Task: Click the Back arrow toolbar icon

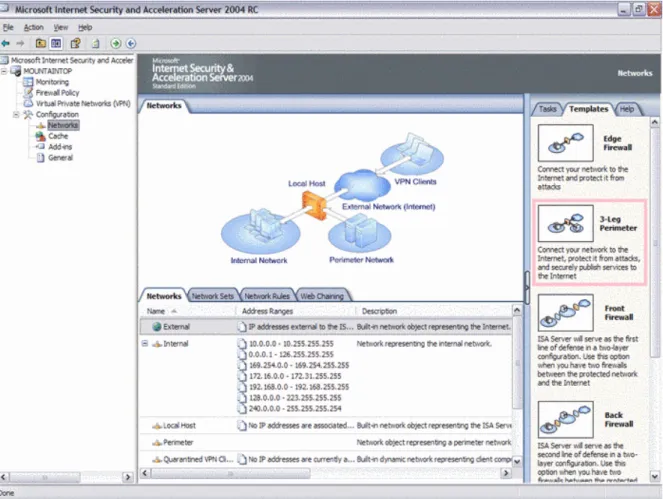Action: (x=6, y=43)
